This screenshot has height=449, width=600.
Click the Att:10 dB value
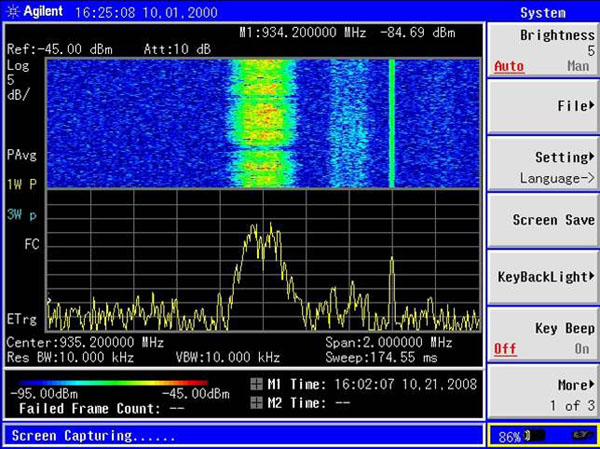[x=178, y=49]
